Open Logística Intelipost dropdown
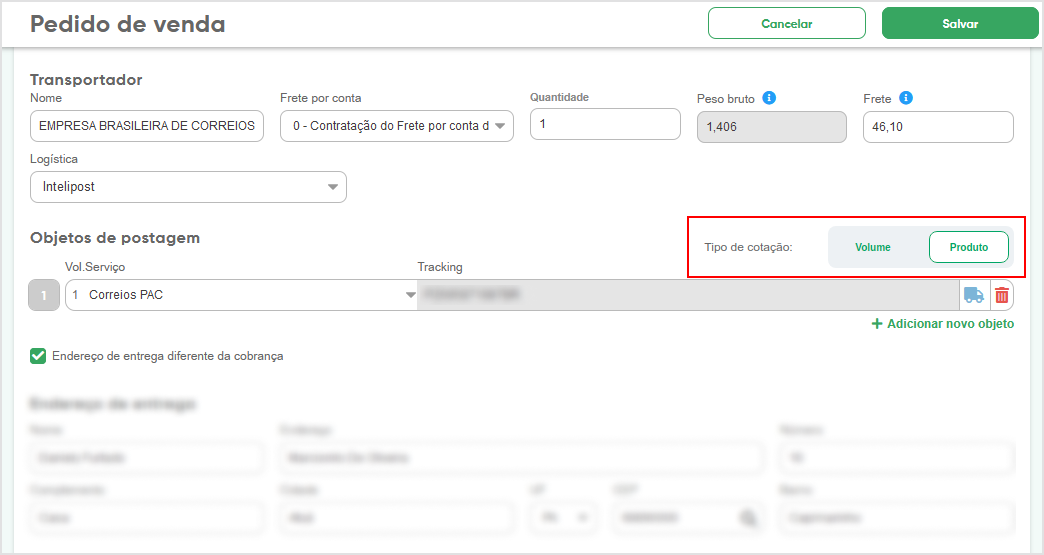Viewport: 1044px width, 555px height. point(188,187)
